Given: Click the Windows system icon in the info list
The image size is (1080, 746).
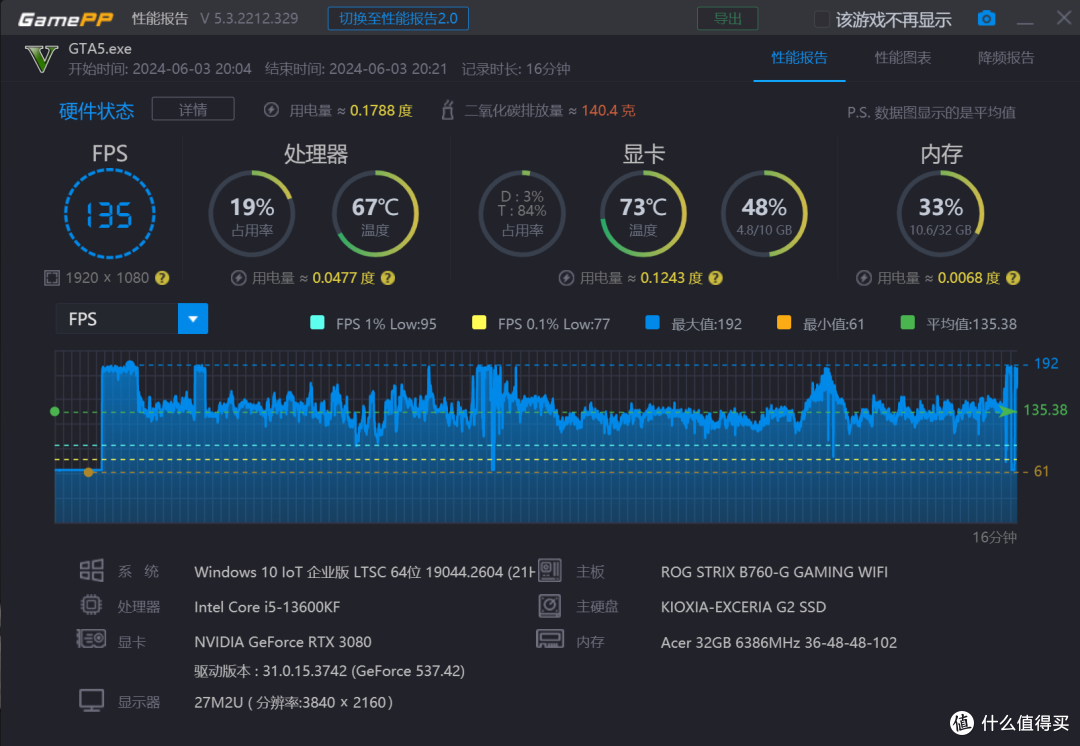Looking at the screenshot, I should coord(92,571).
